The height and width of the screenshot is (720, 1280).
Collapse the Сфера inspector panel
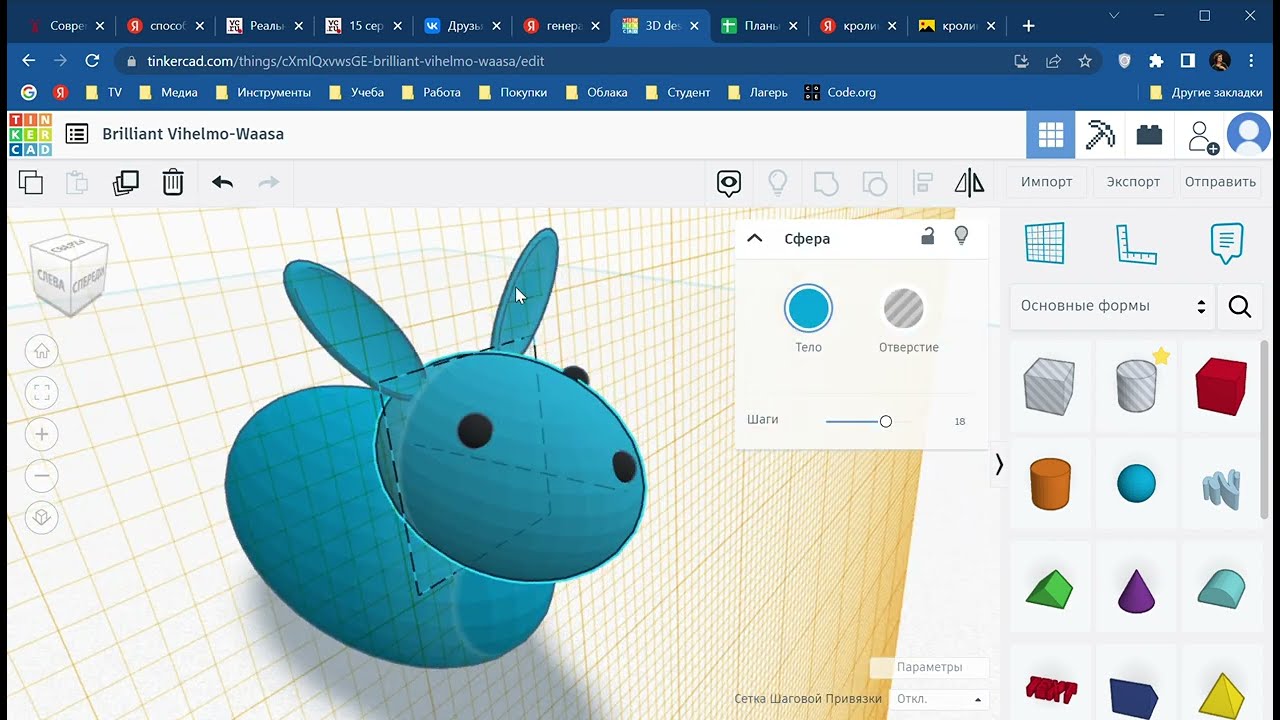coord(755,238)
